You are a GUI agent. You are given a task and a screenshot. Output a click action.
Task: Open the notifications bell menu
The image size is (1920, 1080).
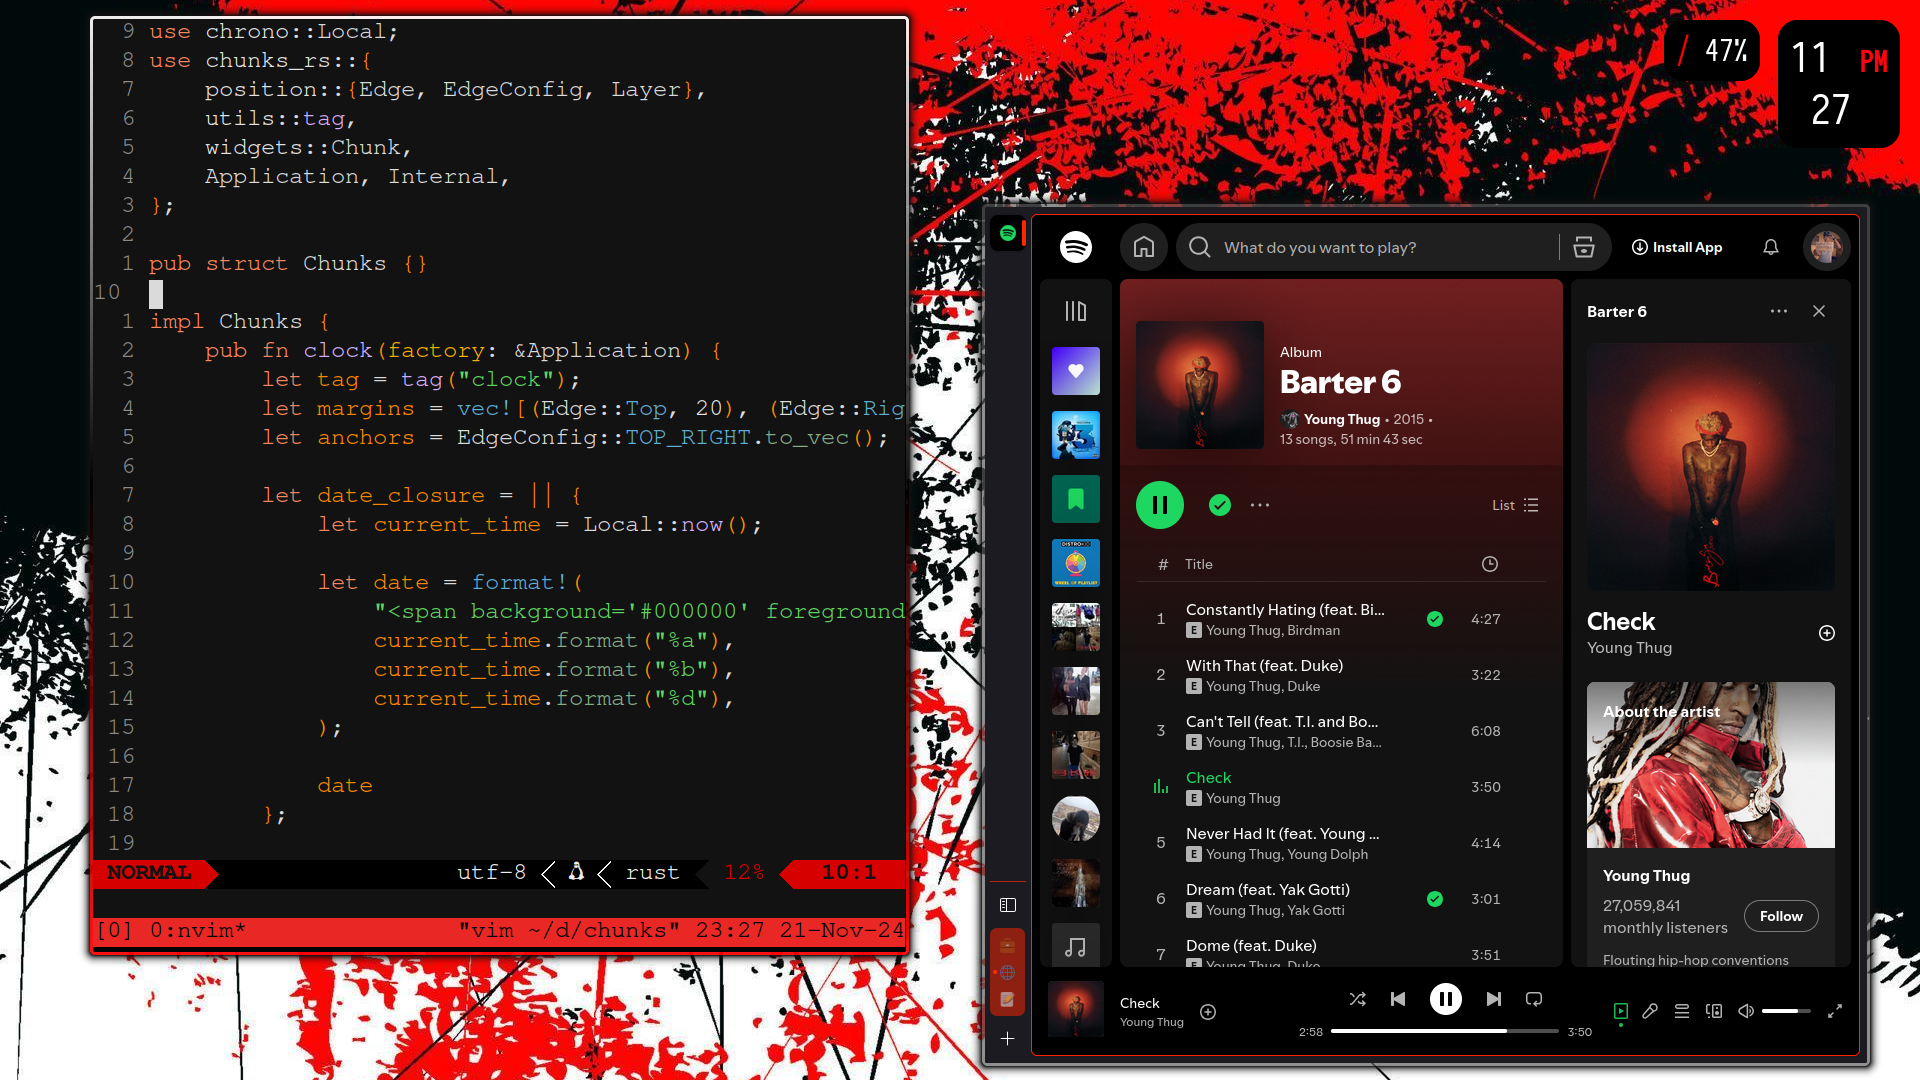tap(1770, 247)
